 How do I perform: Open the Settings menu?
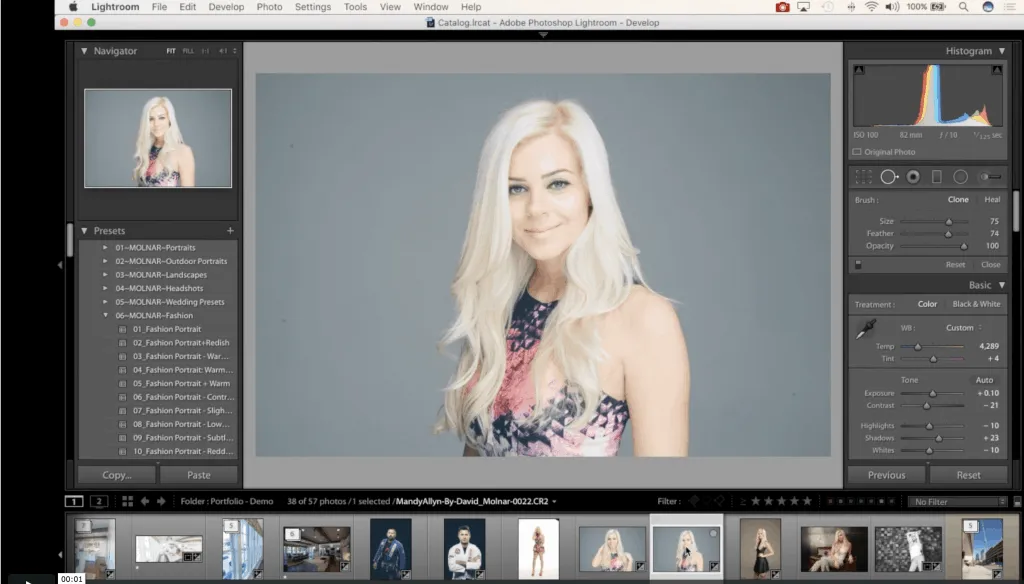[x=313, y=7]
